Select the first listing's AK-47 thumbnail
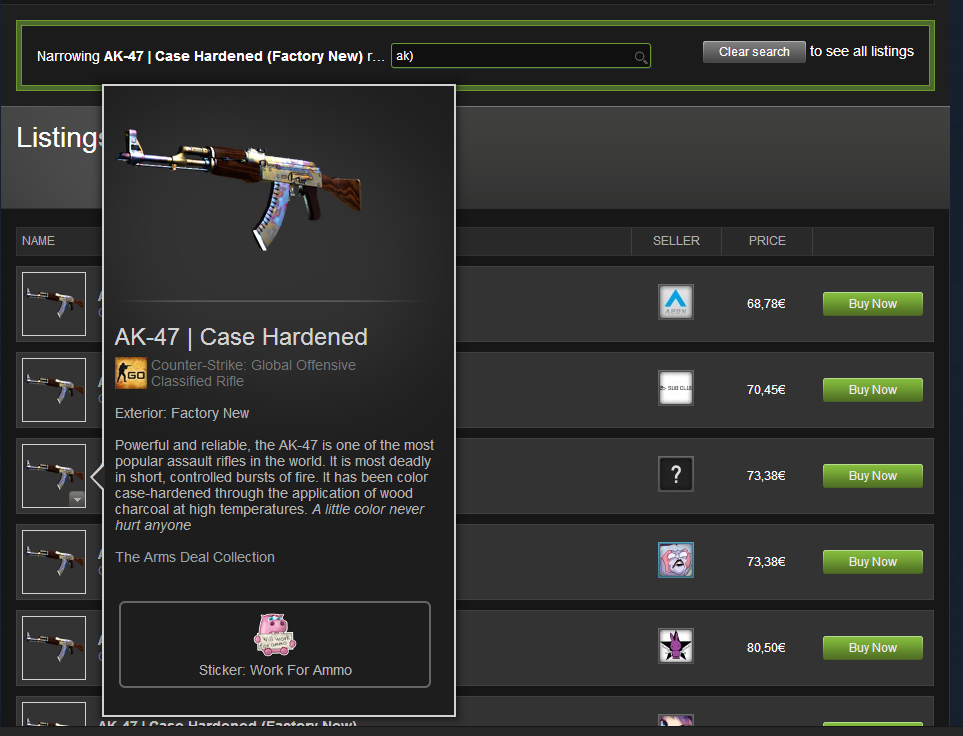This screenshot has width=963, height=736. pos(54,304)
